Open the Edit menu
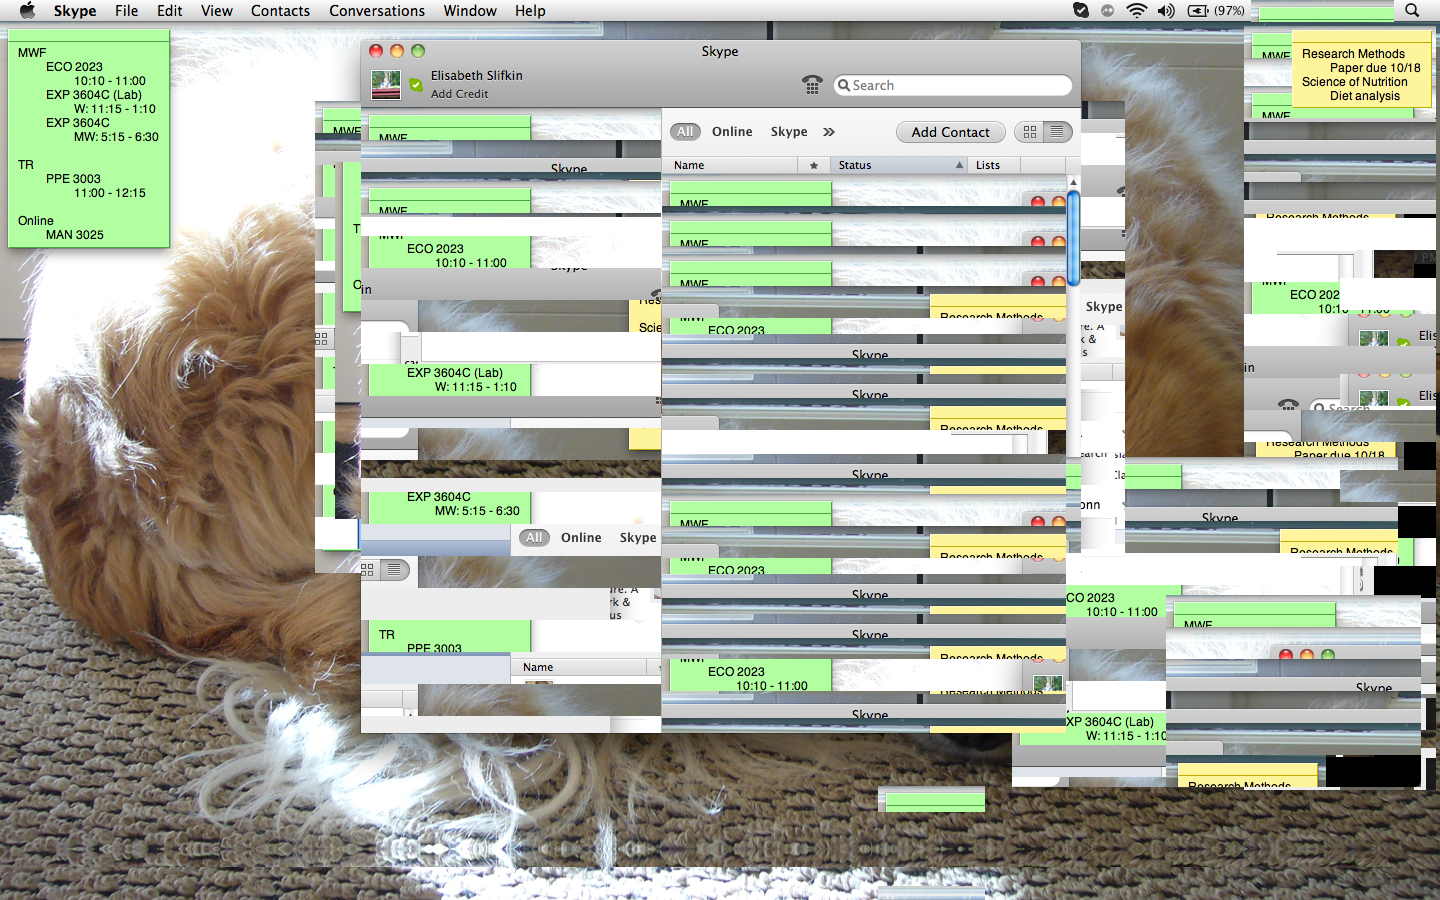 [x=170, y=11]
